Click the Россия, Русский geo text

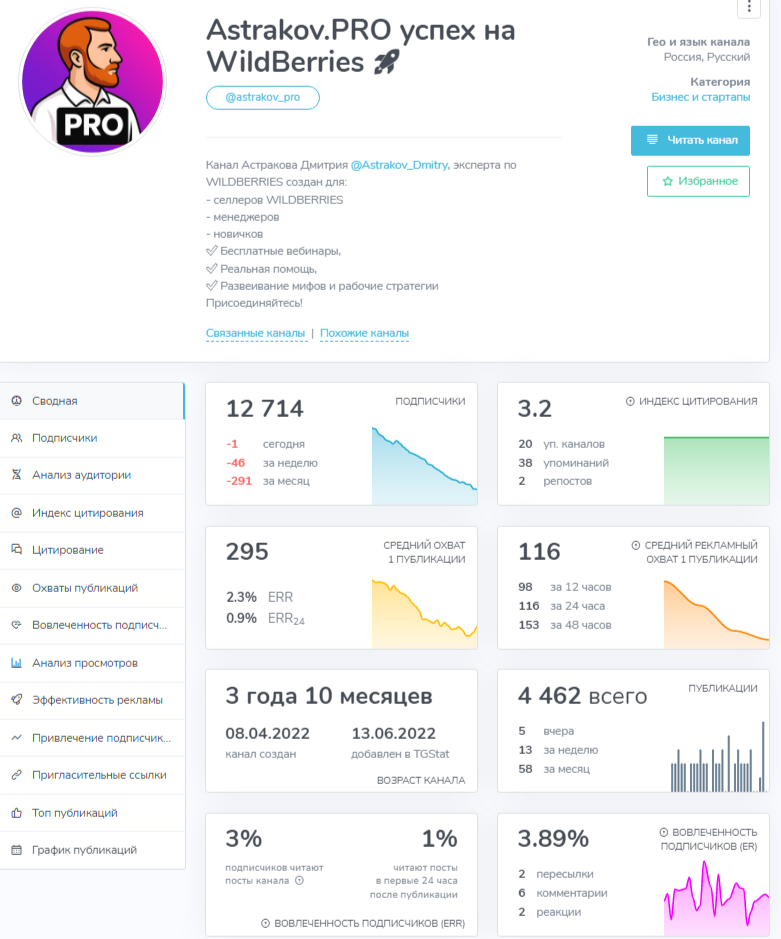click(707, 57)
